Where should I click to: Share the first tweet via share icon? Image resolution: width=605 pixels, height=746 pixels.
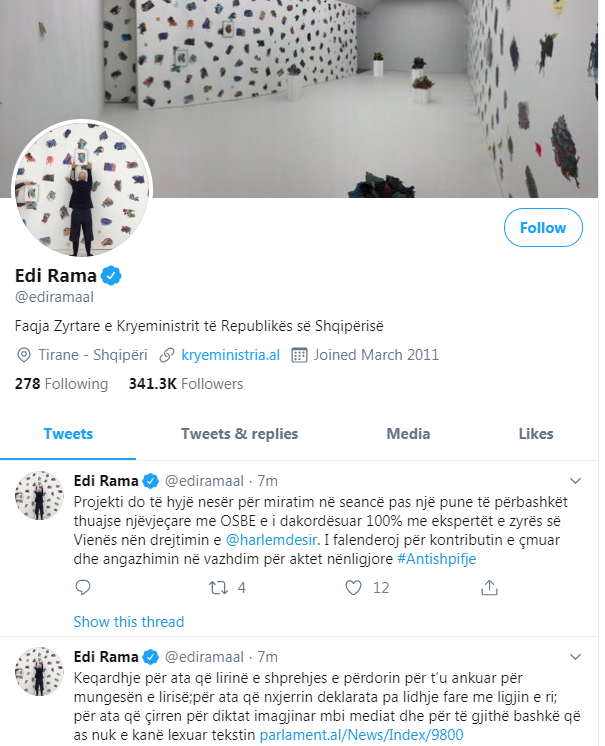point(489,589)
